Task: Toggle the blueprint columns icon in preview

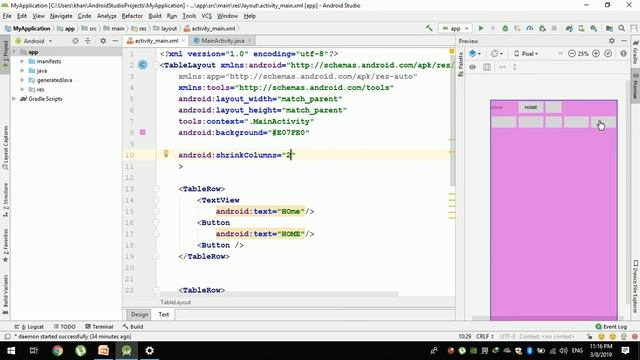Action: [x=487, y=67]
